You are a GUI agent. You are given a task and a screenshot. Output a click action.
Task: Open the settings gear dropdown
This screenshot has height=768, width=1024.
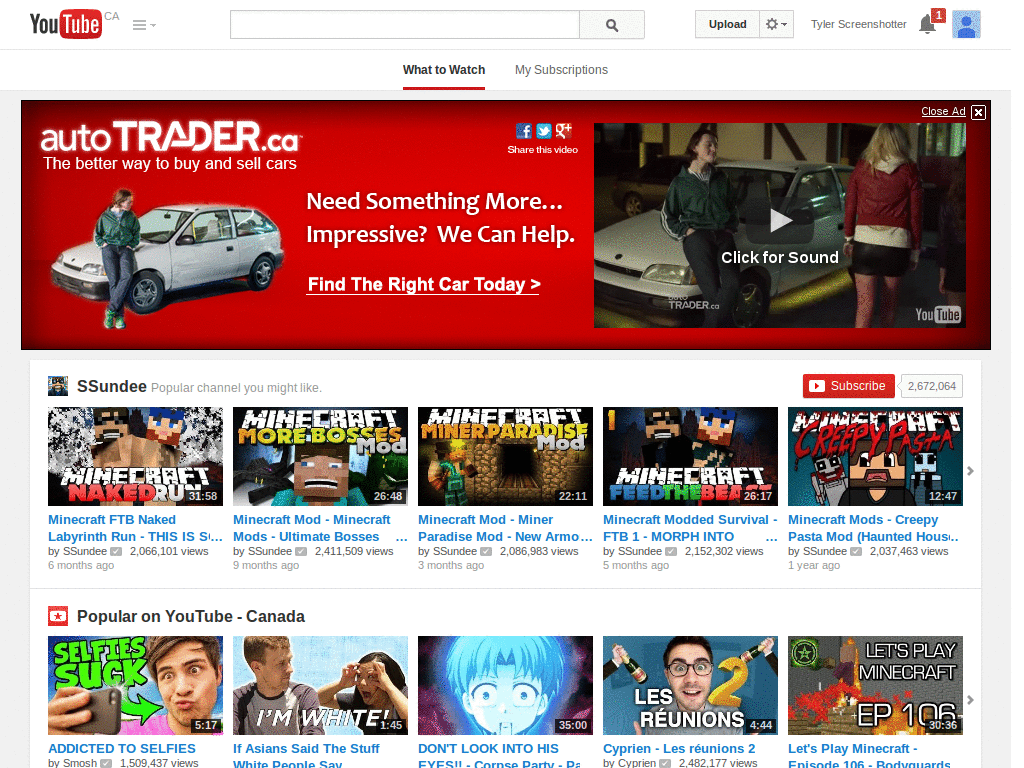[x=776, y=24]
